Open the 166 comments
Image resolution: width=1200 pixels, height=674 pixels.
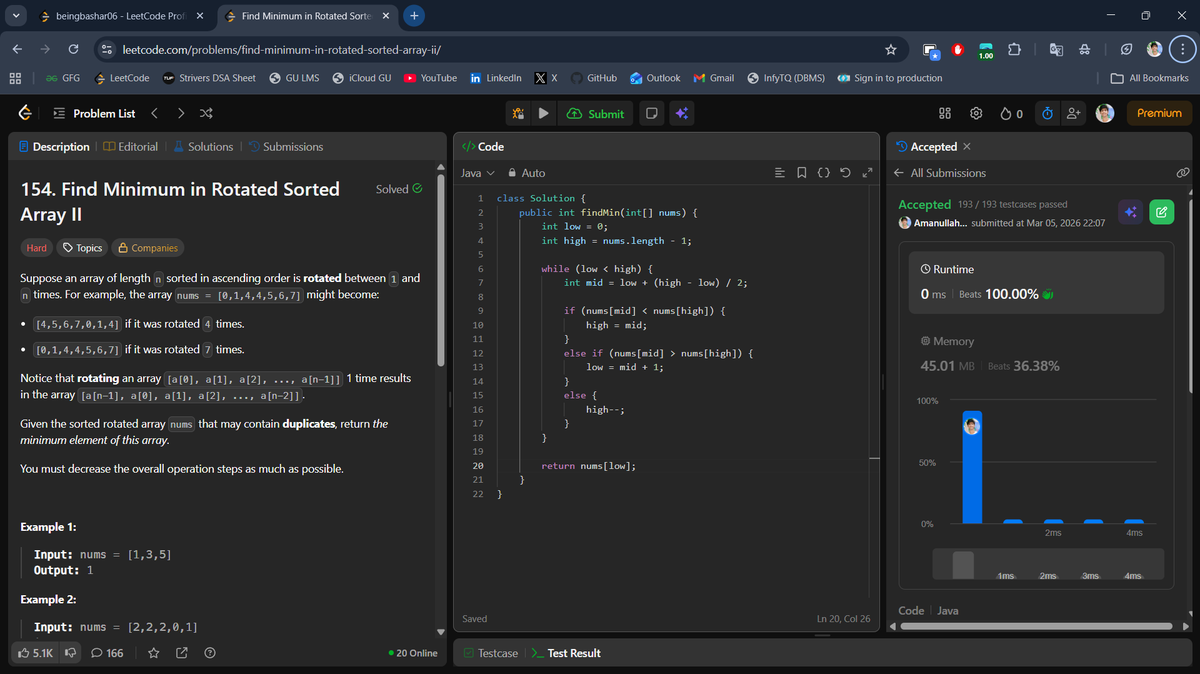click(x=107, y=653)
